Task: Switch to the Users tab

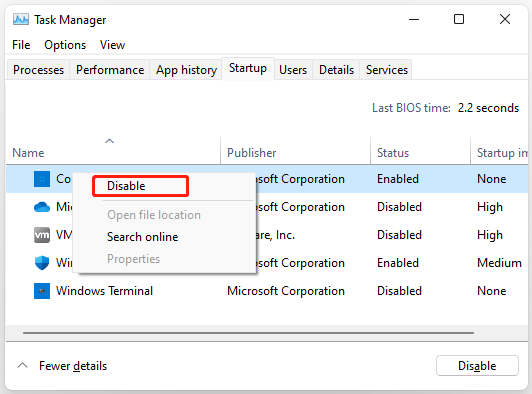Action: (x=293, y=70)
